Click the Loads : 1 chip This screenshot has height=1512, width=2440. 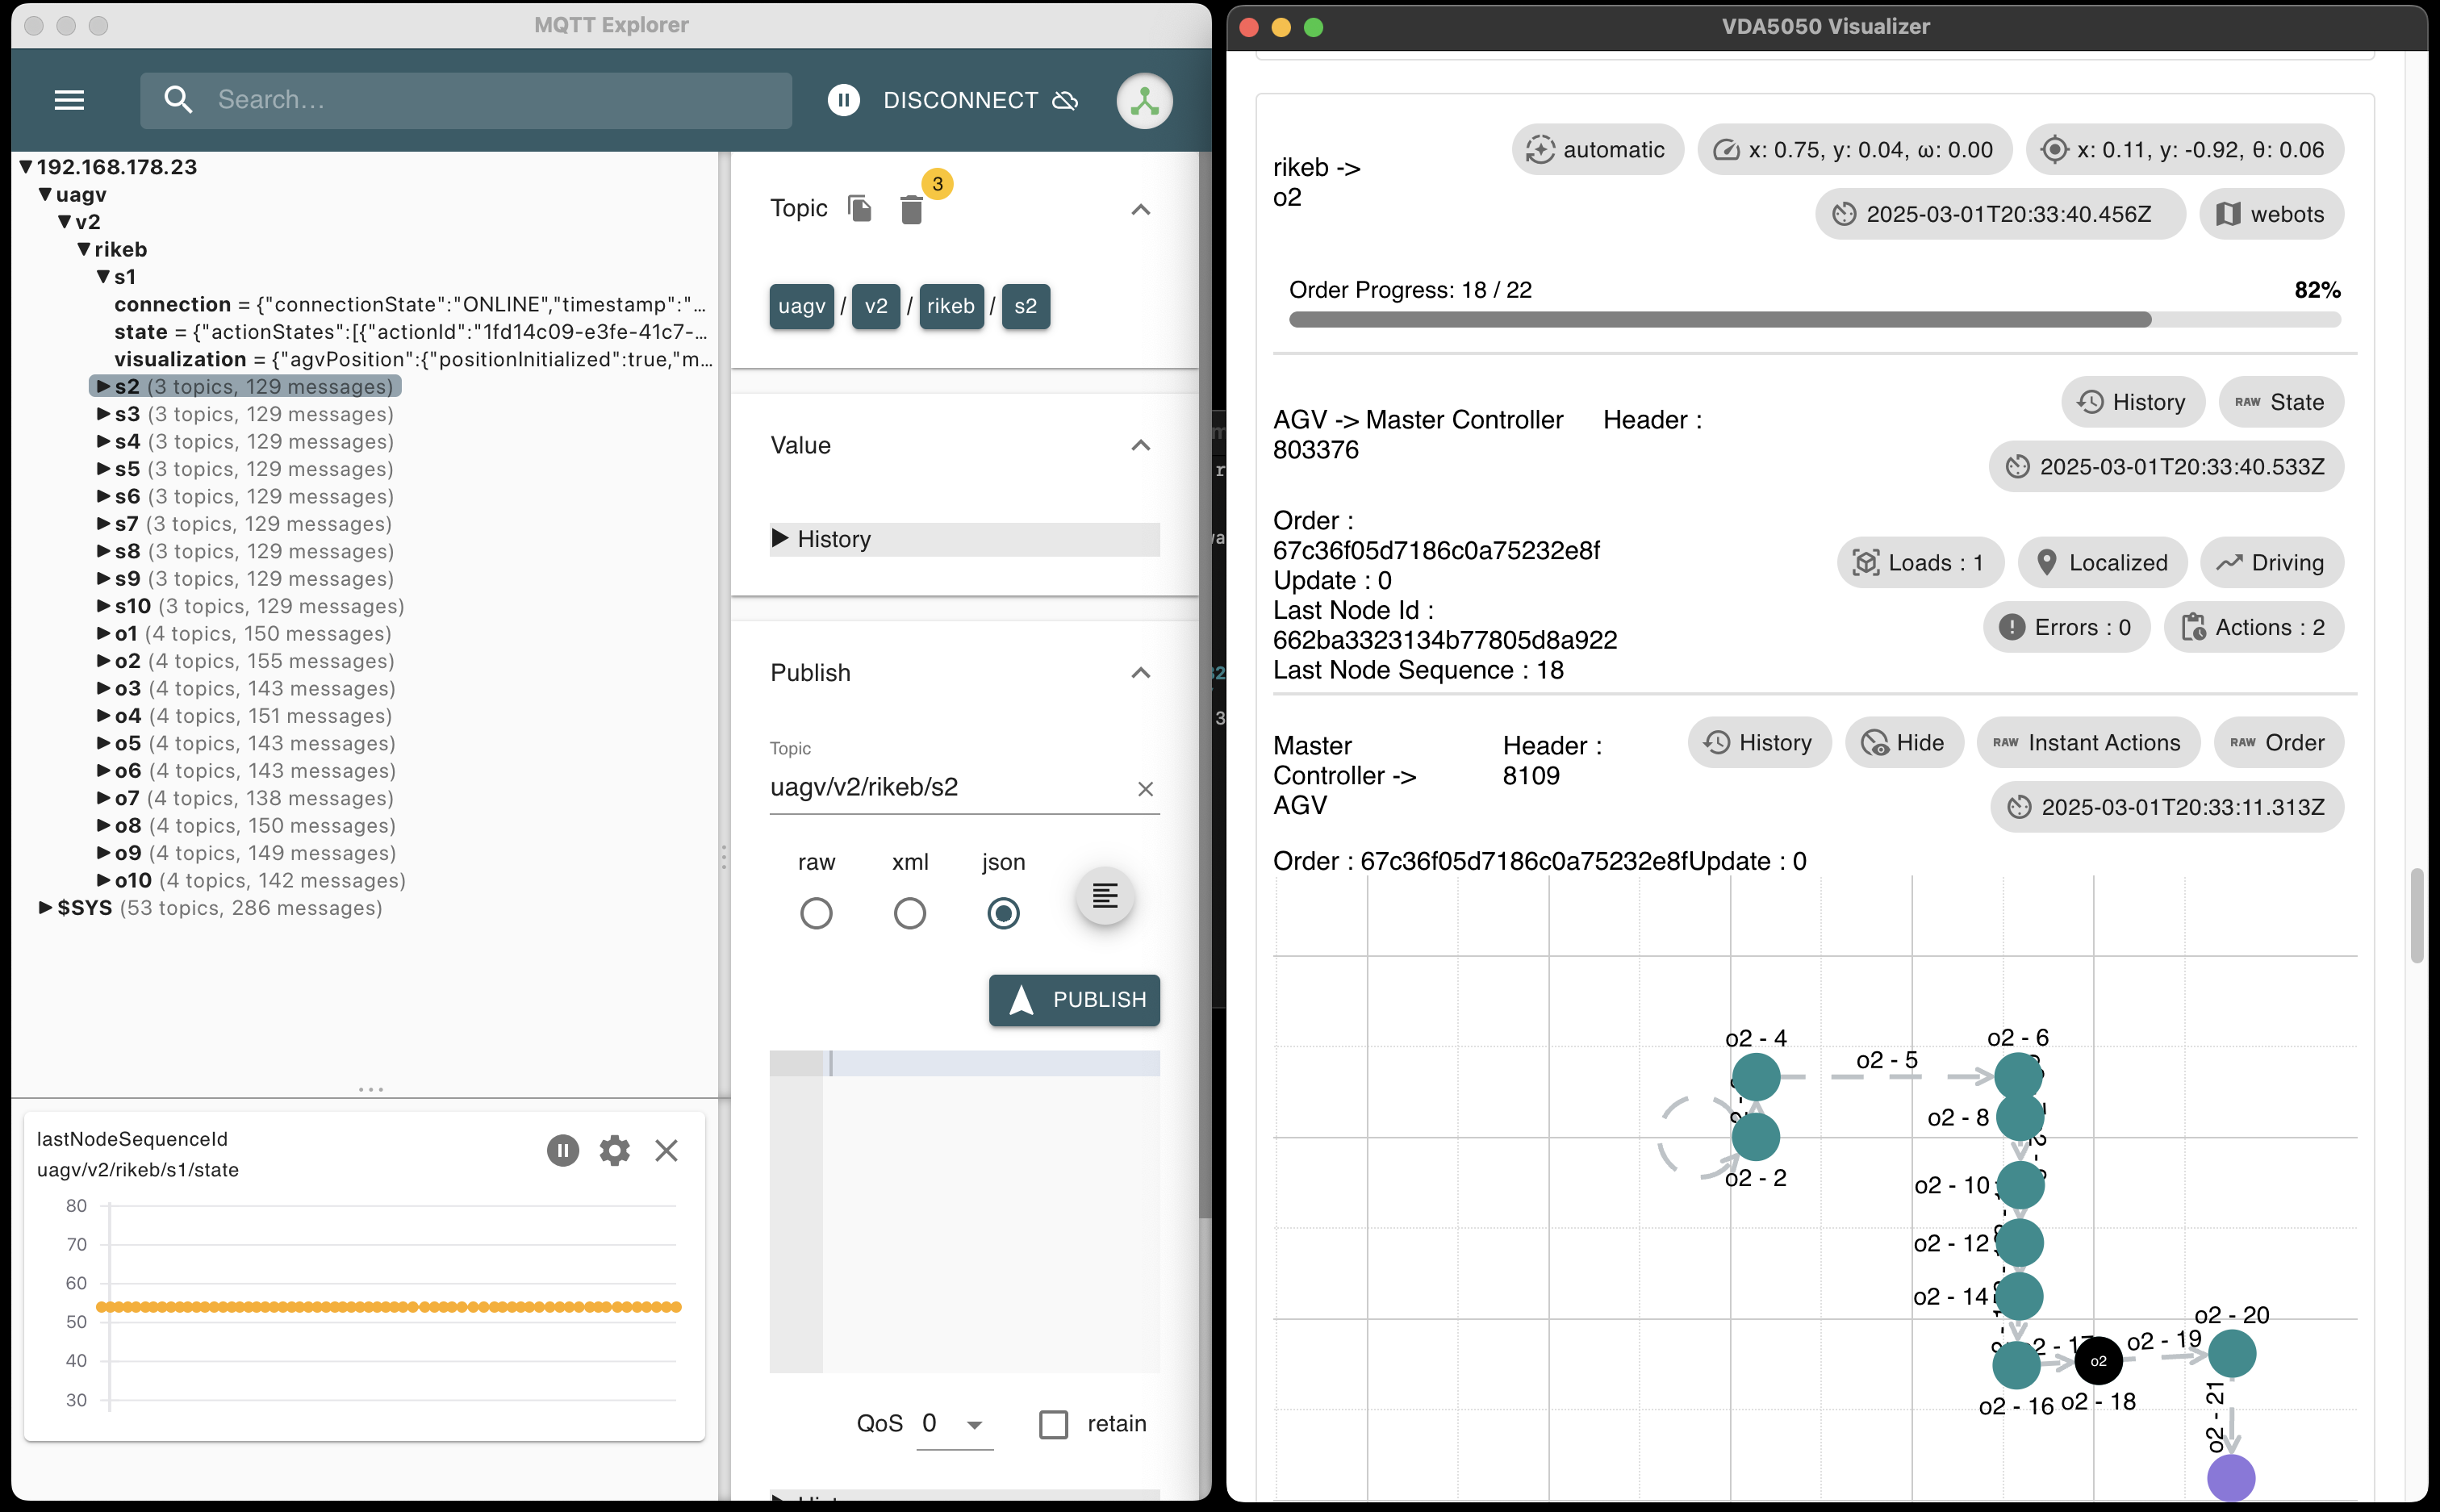(x=1920, y=563)
